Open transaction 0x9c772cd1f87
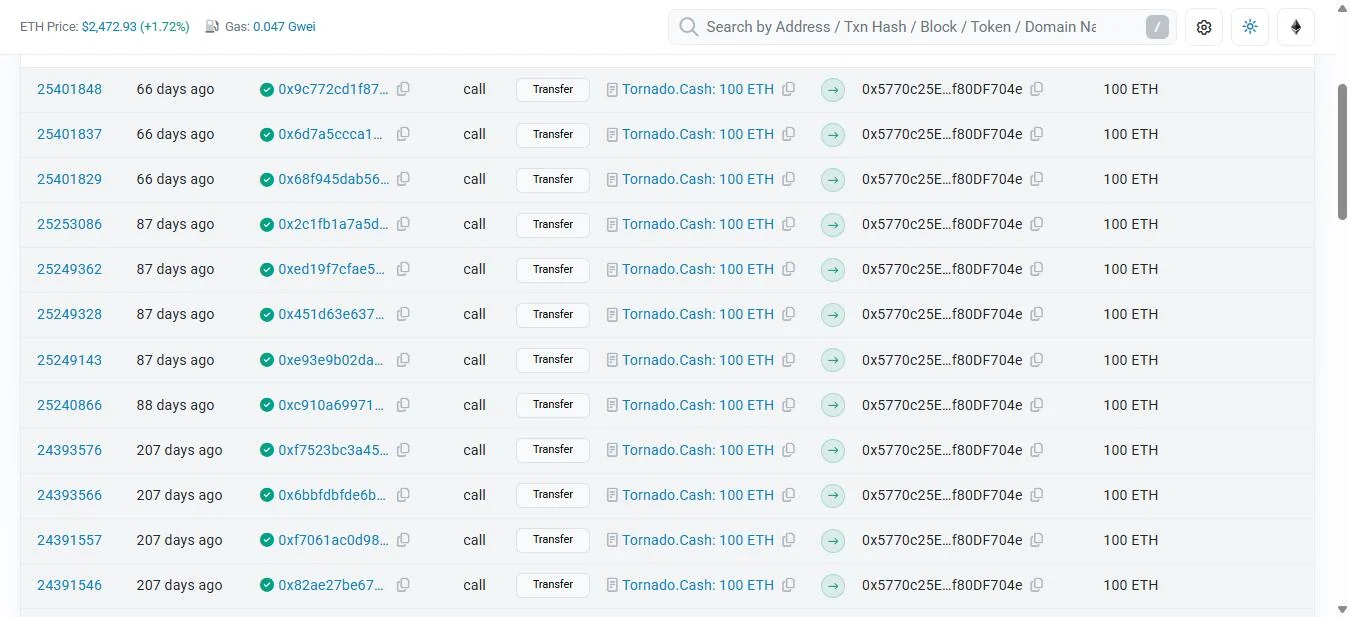 pos(333,89)
